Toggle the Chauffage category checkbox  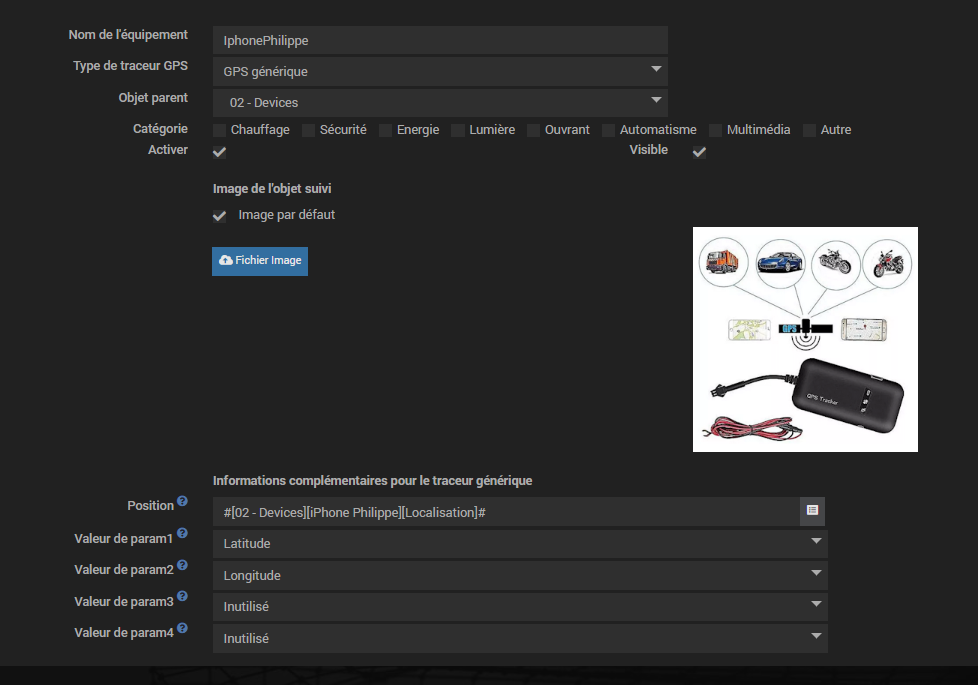pyautogui.click(x=220, y=130)
